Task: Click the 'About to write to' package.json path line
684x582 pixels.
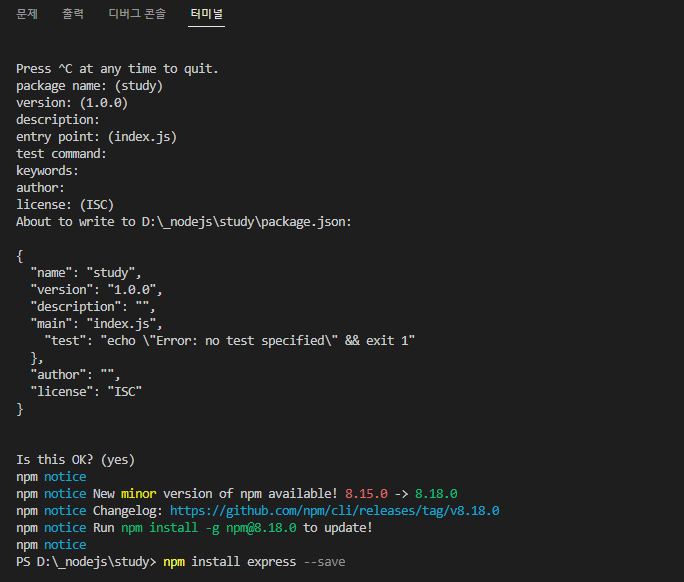Action: 184,222
